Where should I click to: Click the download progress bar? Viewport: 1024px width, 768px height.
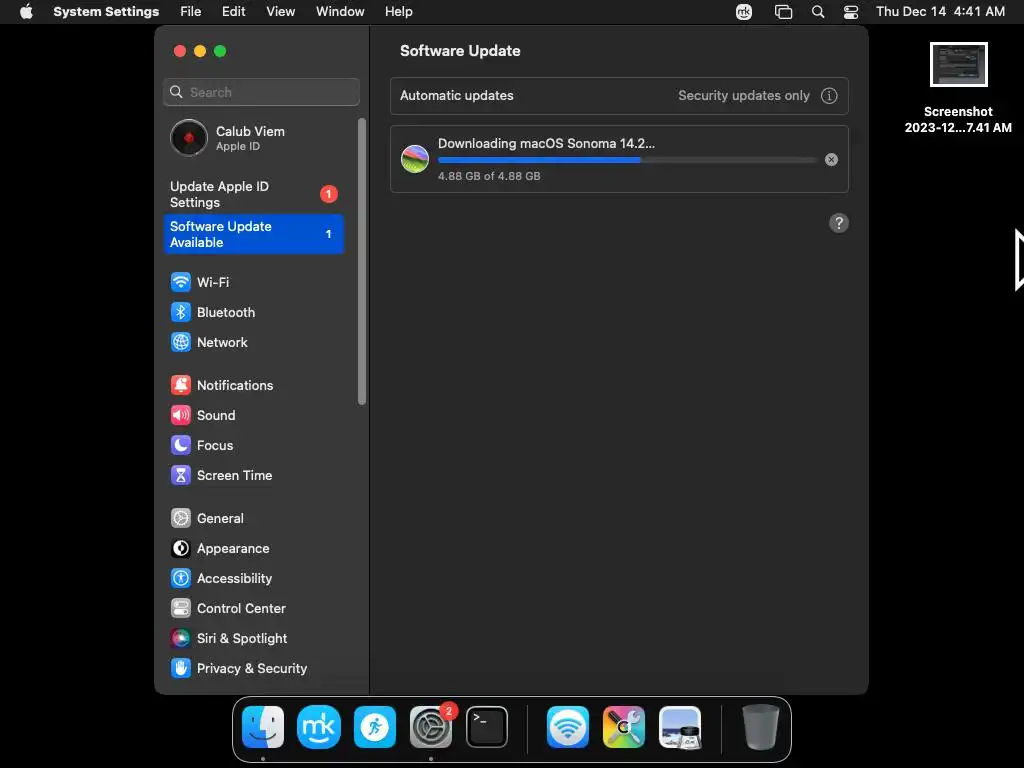tap(627, 159)
